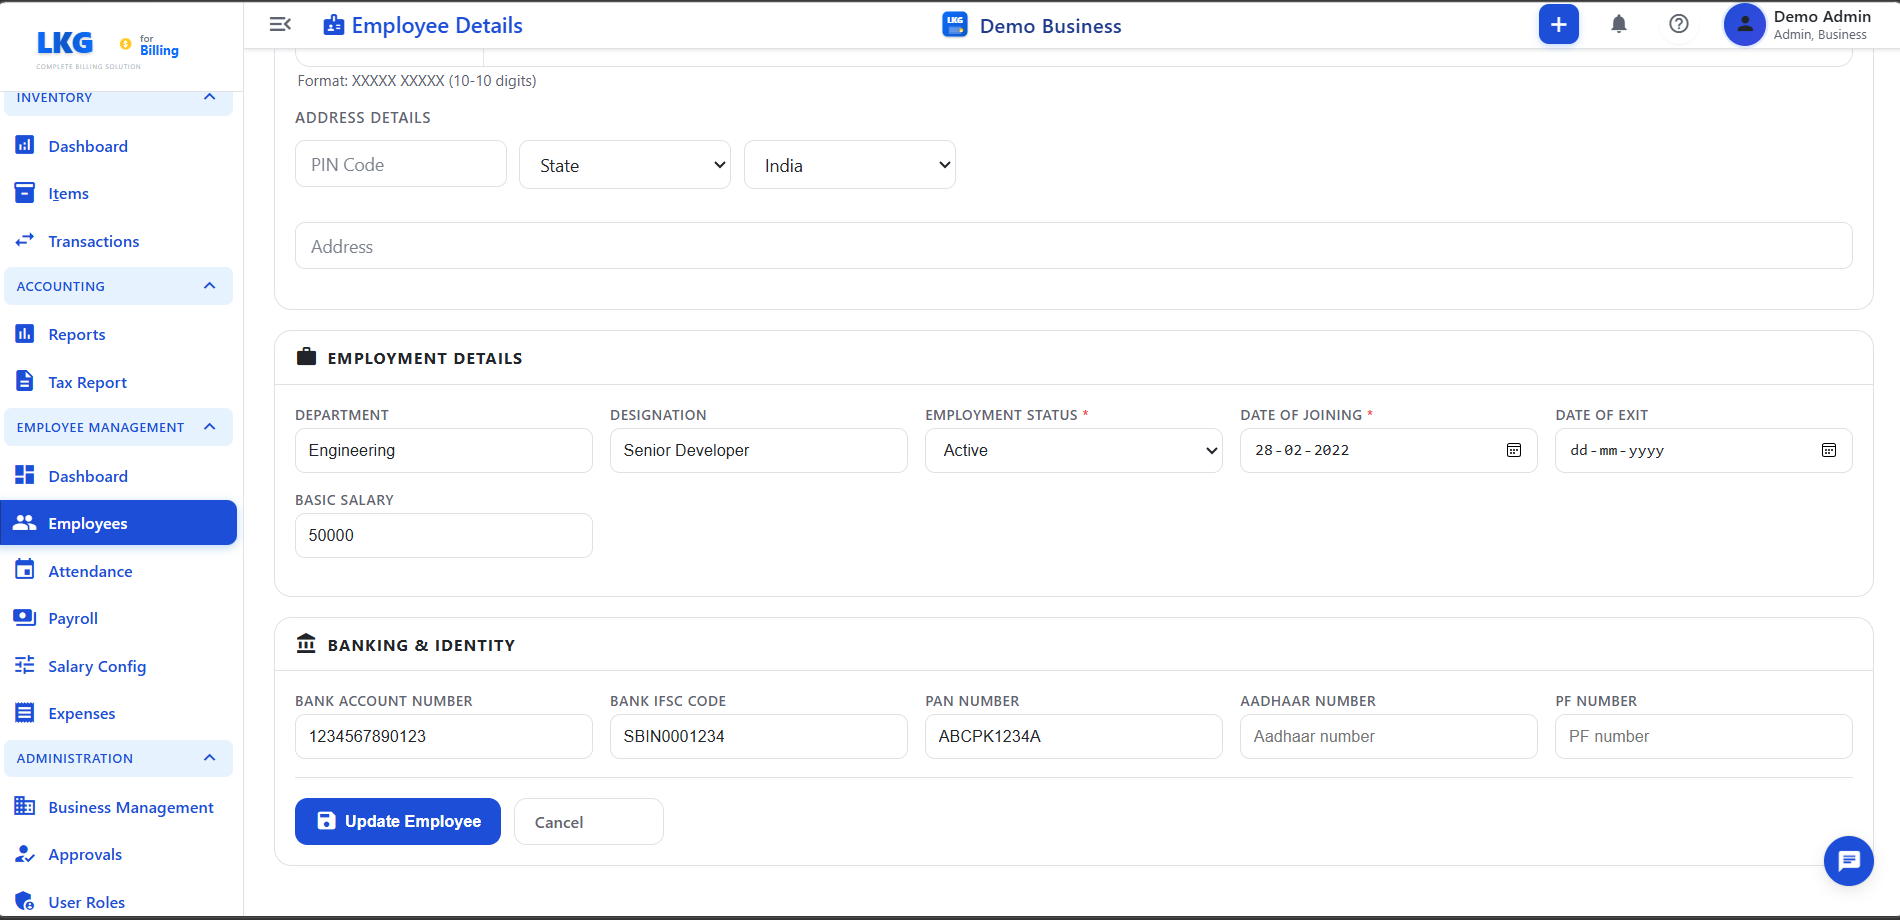Image resolution: width=1900 pixels, height=920 pixels.
Task: Toggle the sidebar collapse menu icon
Action: [x=281, y=24]
